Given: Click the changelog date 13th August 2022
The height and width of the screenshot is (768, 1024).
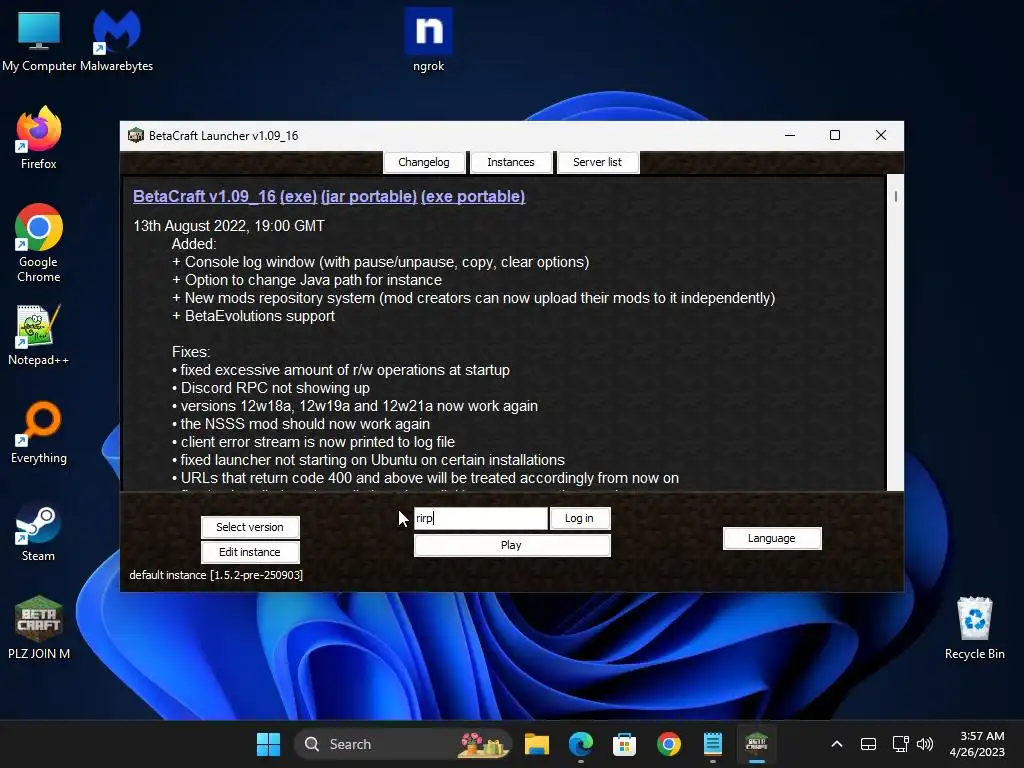Looking at the screenshot, I should pos(229,226).
